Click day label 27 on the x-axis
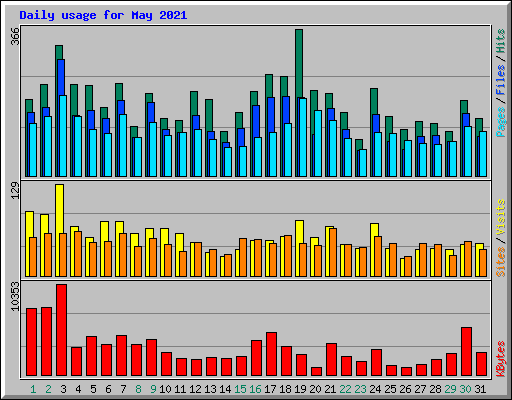This screenshot has height=400, width=512. pyautogui.click(x=420, y=389)
